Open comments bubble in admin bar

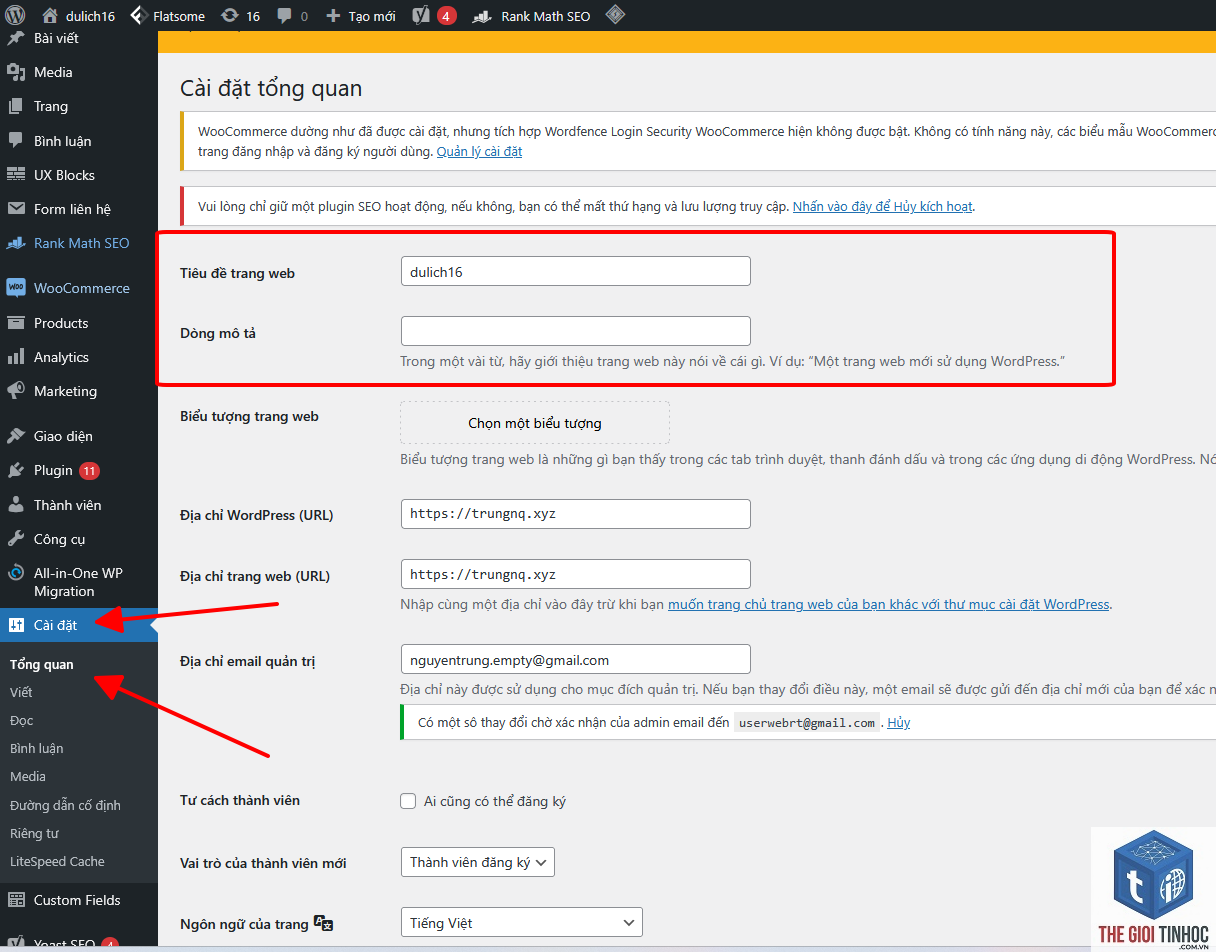point(285,16)
